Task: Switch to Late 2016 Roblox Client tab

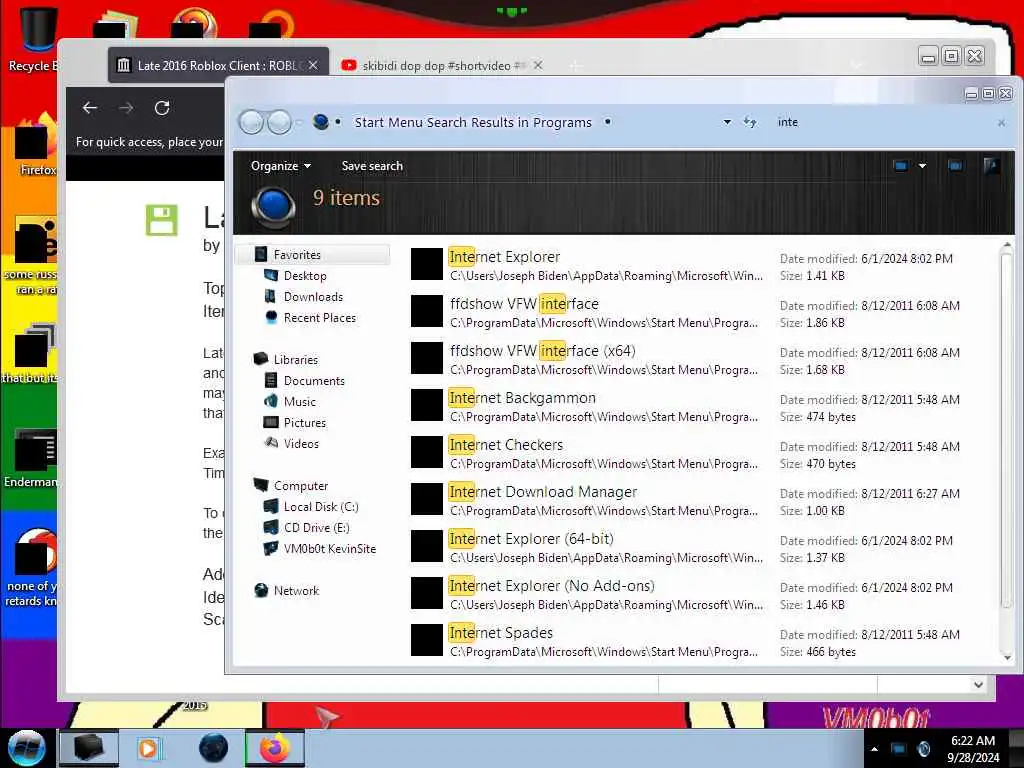Action: pos(218,65)
